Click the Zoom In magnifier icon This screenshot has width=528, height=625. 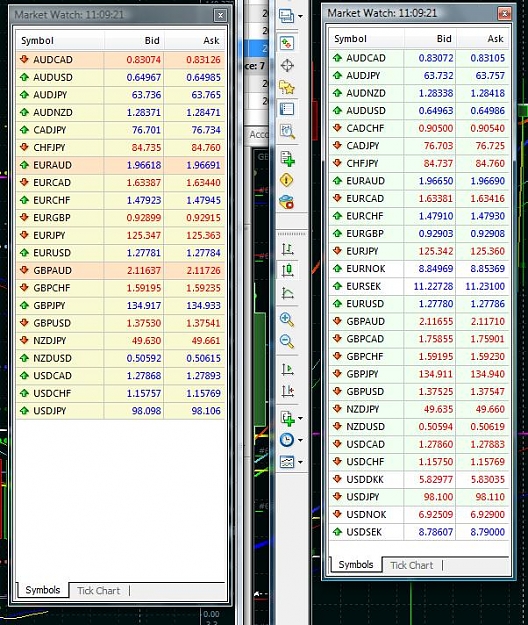coord(287,320)
